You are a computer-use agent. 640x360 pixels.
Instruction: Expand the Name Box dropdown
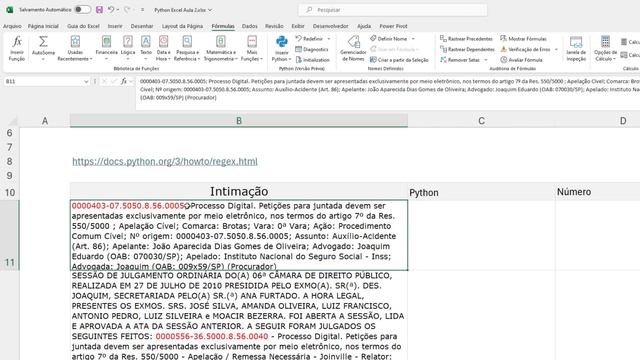(86, 82)
